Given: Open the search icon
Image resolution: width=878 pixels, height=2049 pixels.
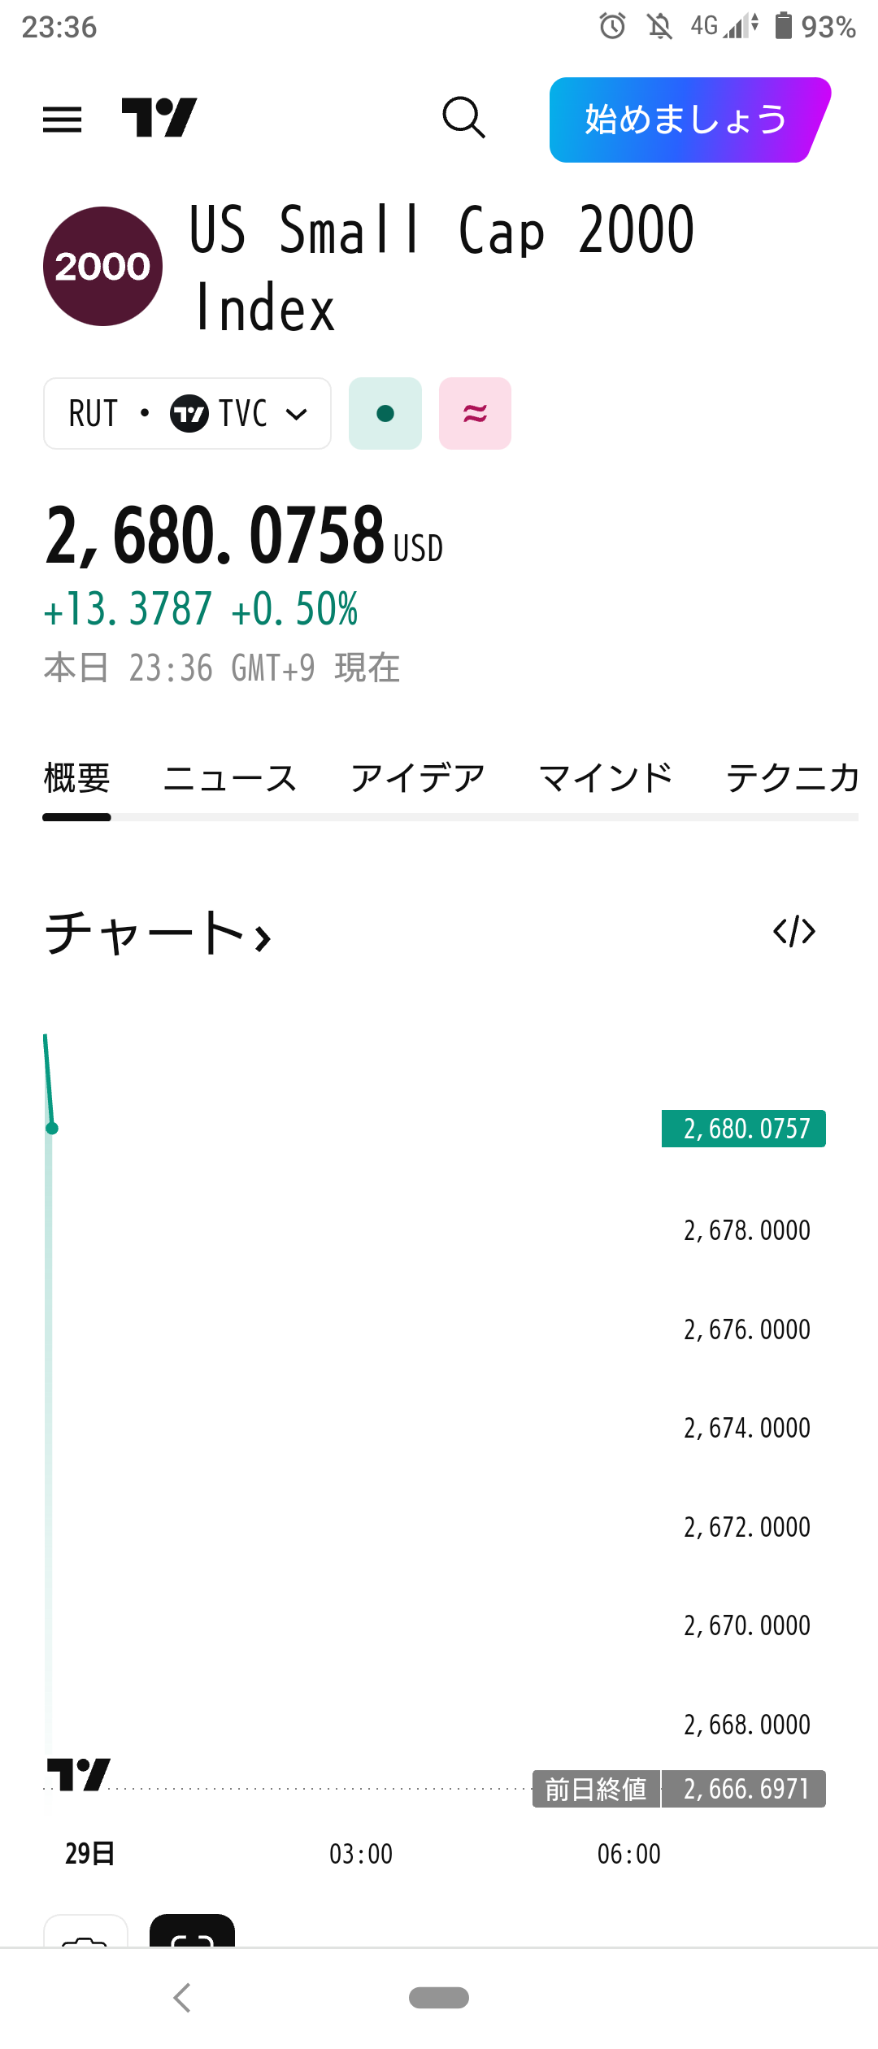Looking at the screenshot, I should (463, 118).
